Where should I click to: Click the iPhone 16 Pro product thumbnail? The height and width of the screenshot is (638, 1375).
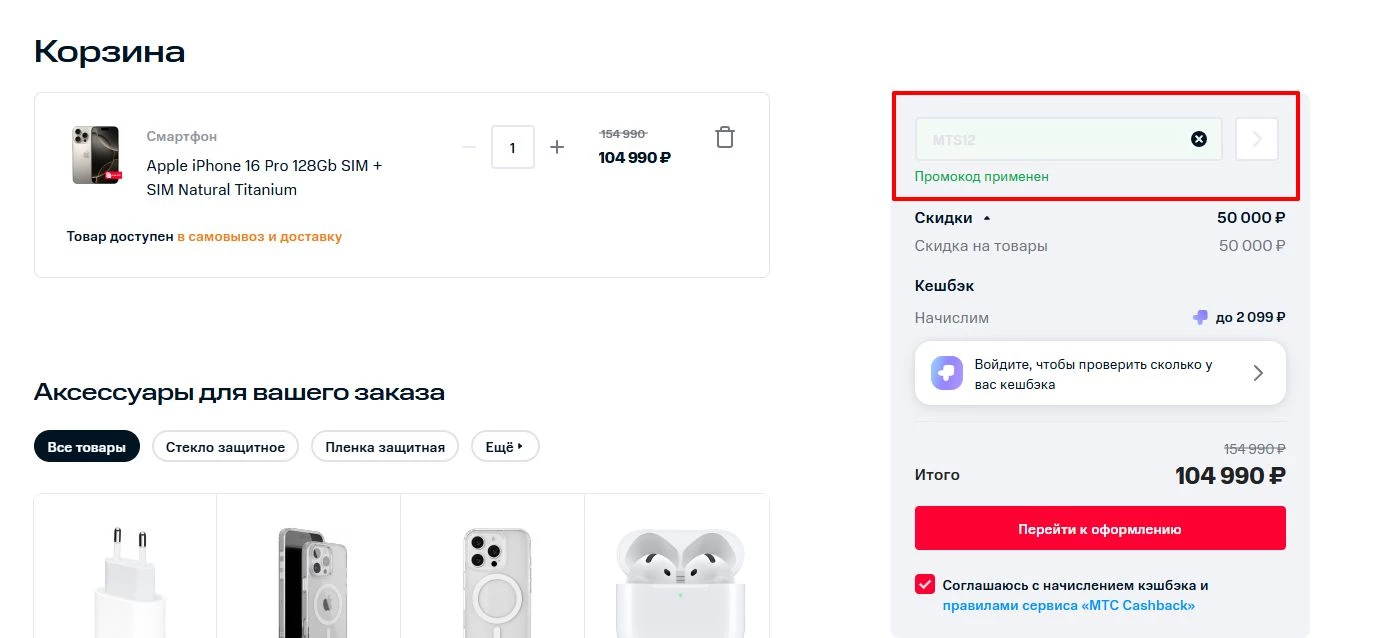point(96,155)
